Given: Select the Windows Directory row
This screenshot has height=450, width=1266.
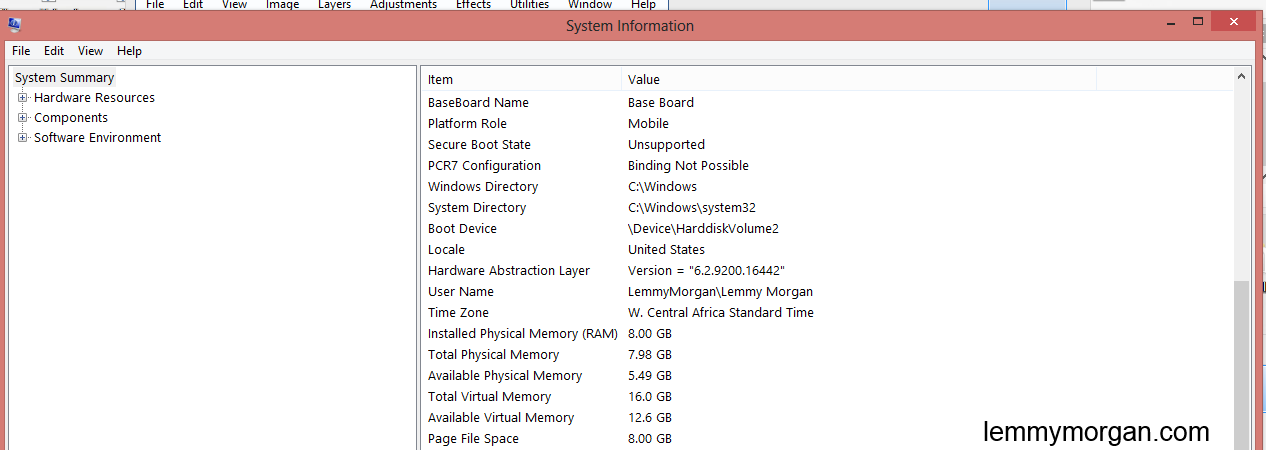Looking at the screenshot, I should click(x=827, y=187).
